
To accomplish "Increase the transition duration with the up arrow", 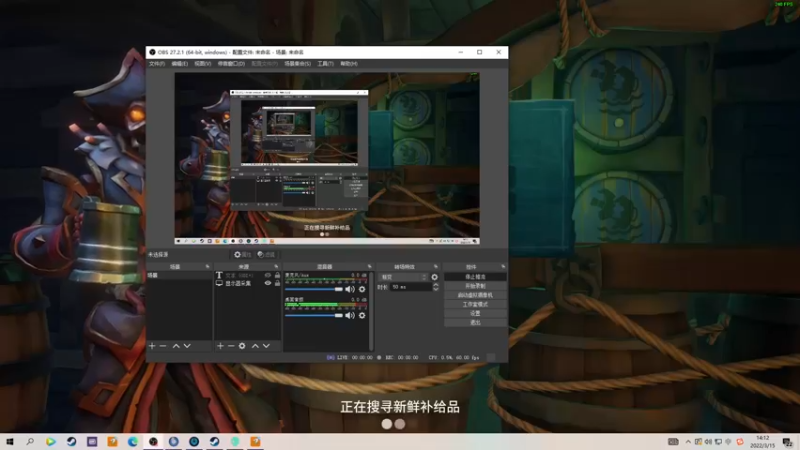I will click(x=436, y=285).
